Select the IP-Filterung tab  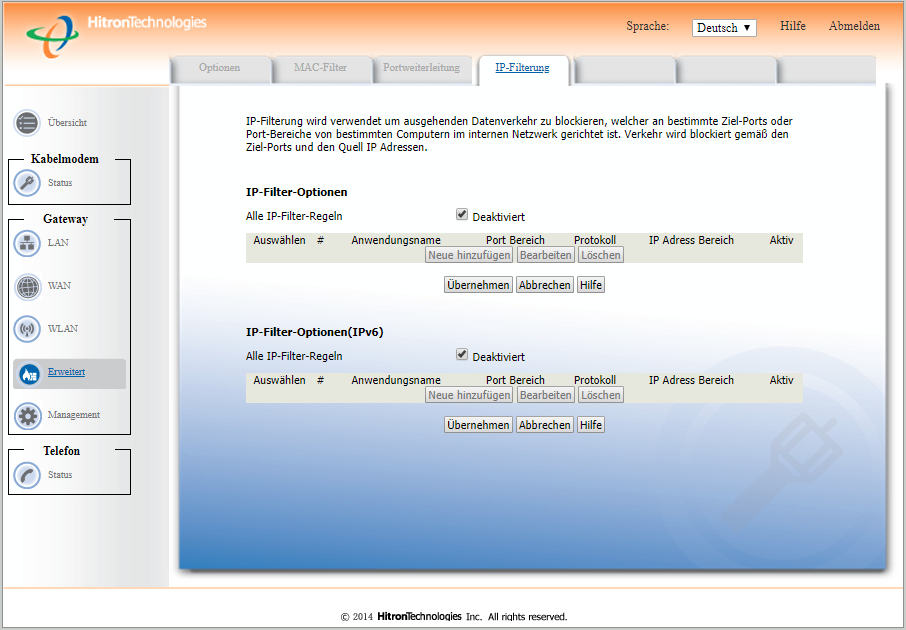[x=522, y=68]
